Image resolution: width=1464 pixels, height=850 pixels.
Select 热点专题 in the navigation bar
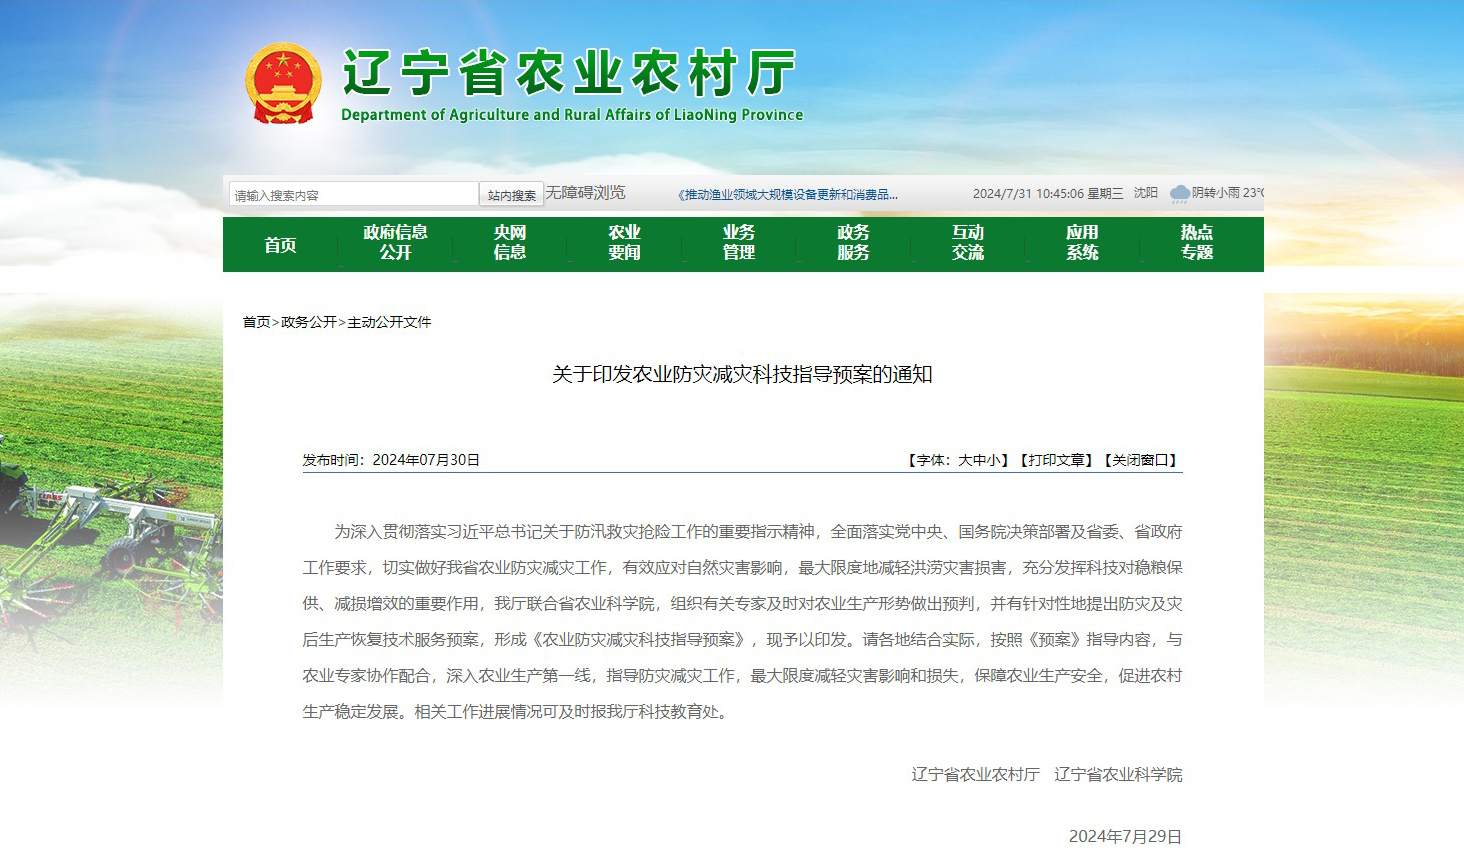[x=1197, y=243]
